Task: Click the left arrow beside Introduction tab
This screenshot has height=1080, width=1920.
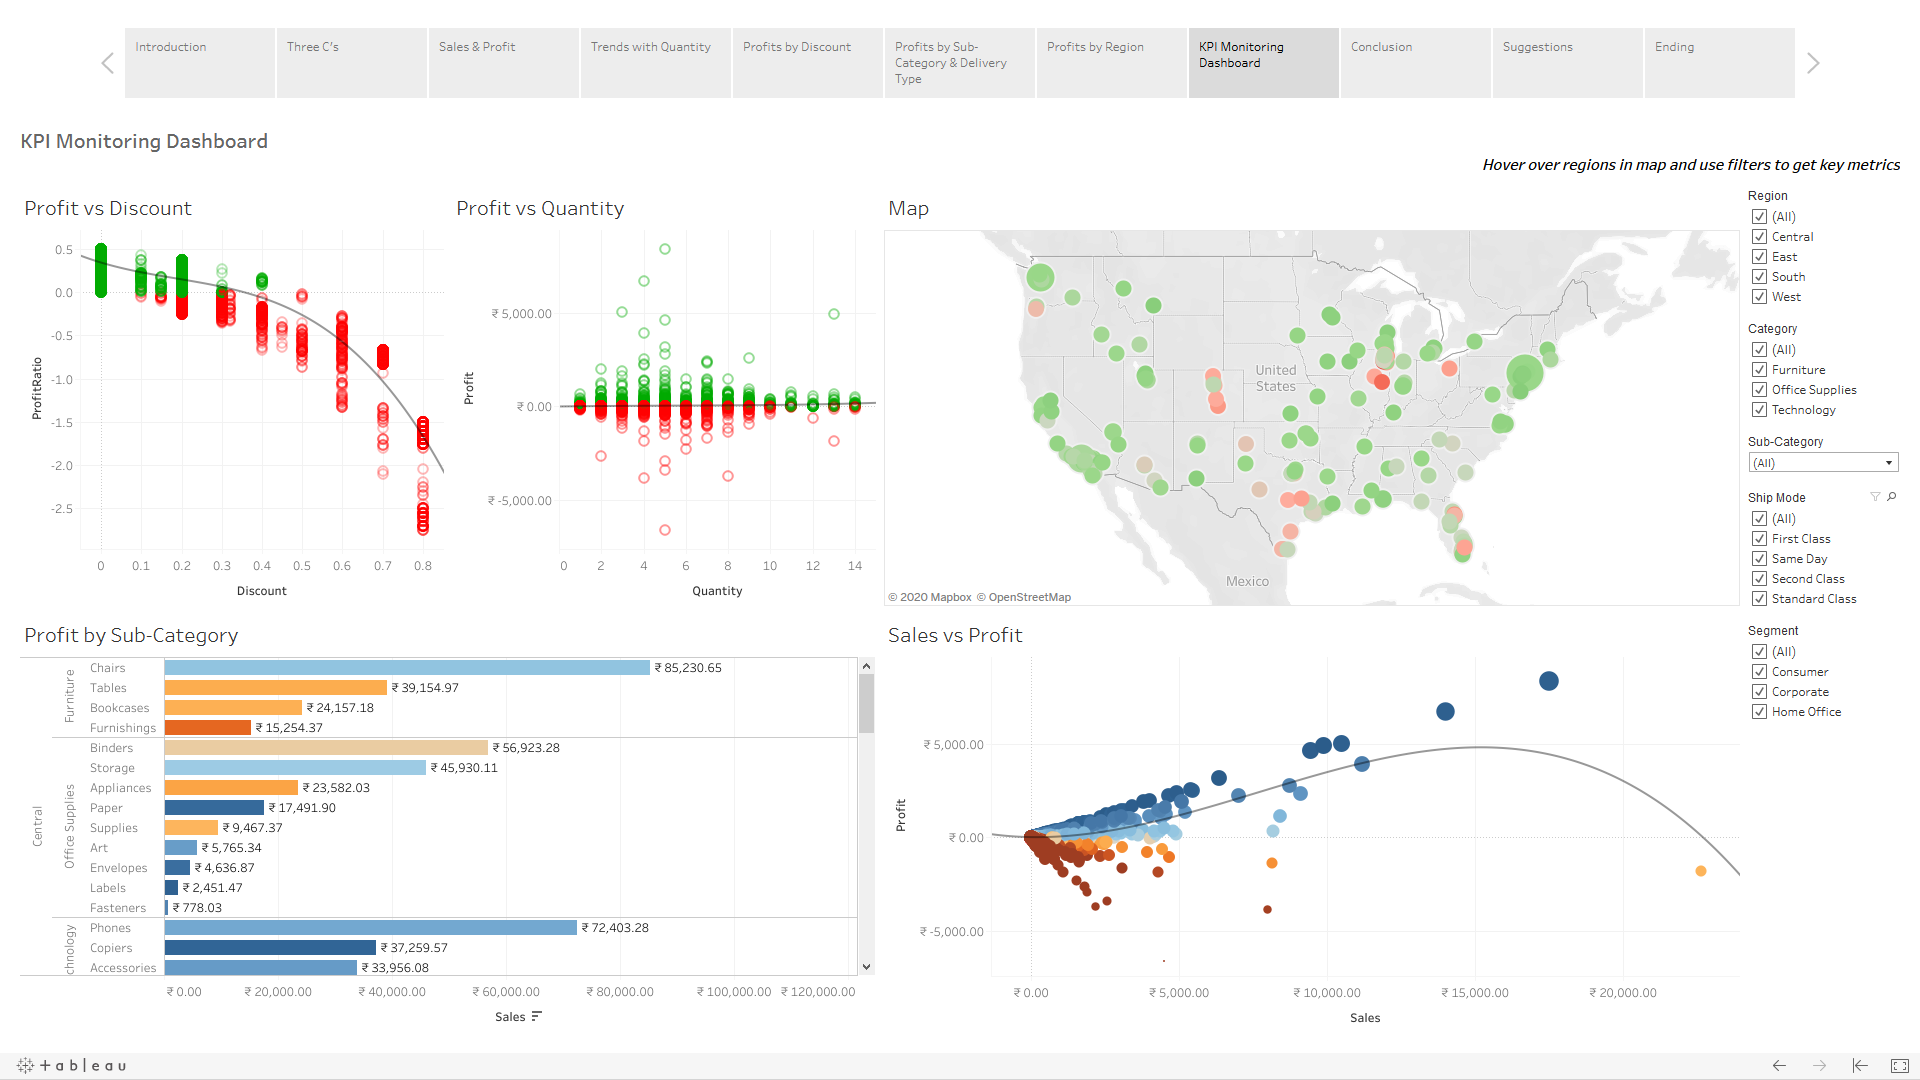Action: point(107,62)
